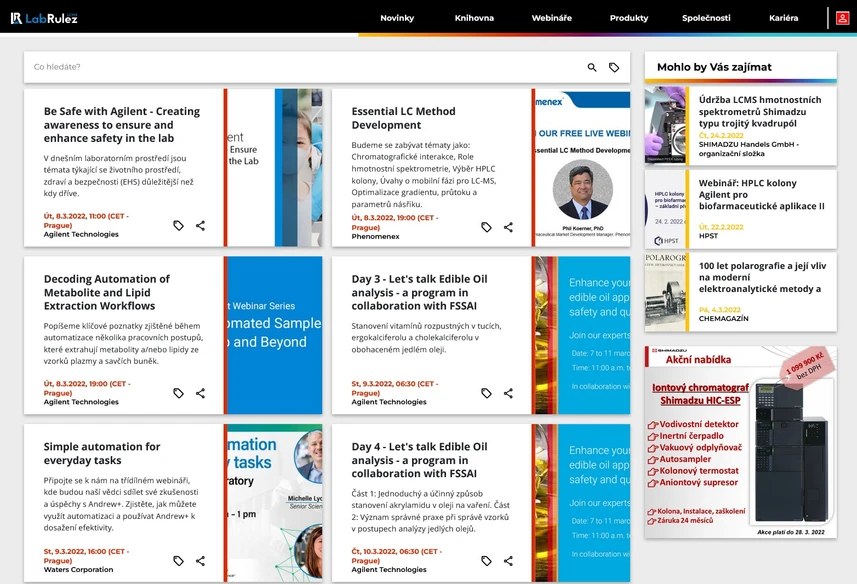
Task: Click tag icon on Day 3 Edible Oil card
Action: pyautogui.click(x=486, y=393)
